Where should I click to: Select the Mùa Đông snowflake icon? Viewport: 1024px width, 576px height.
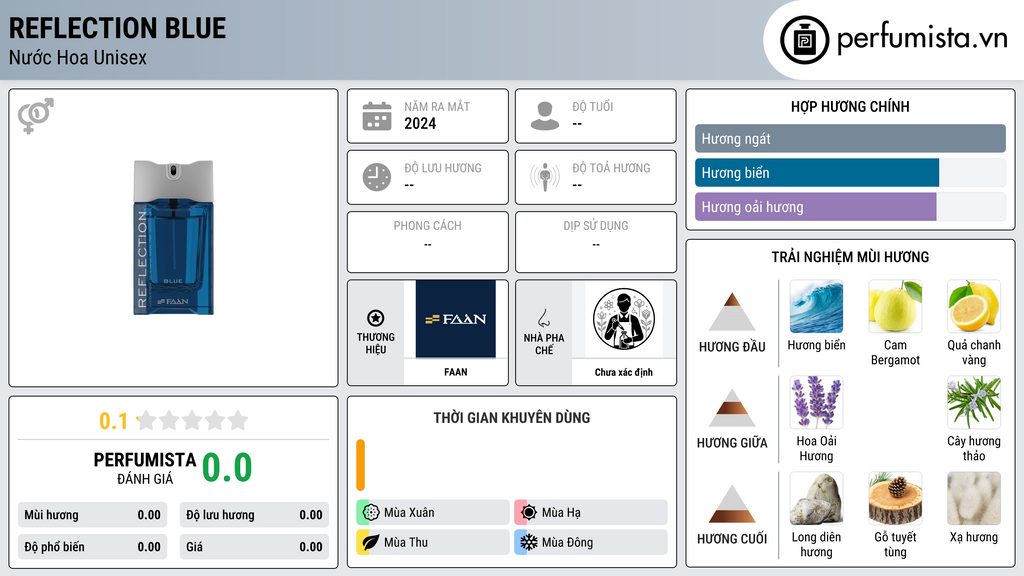point(529,542)
